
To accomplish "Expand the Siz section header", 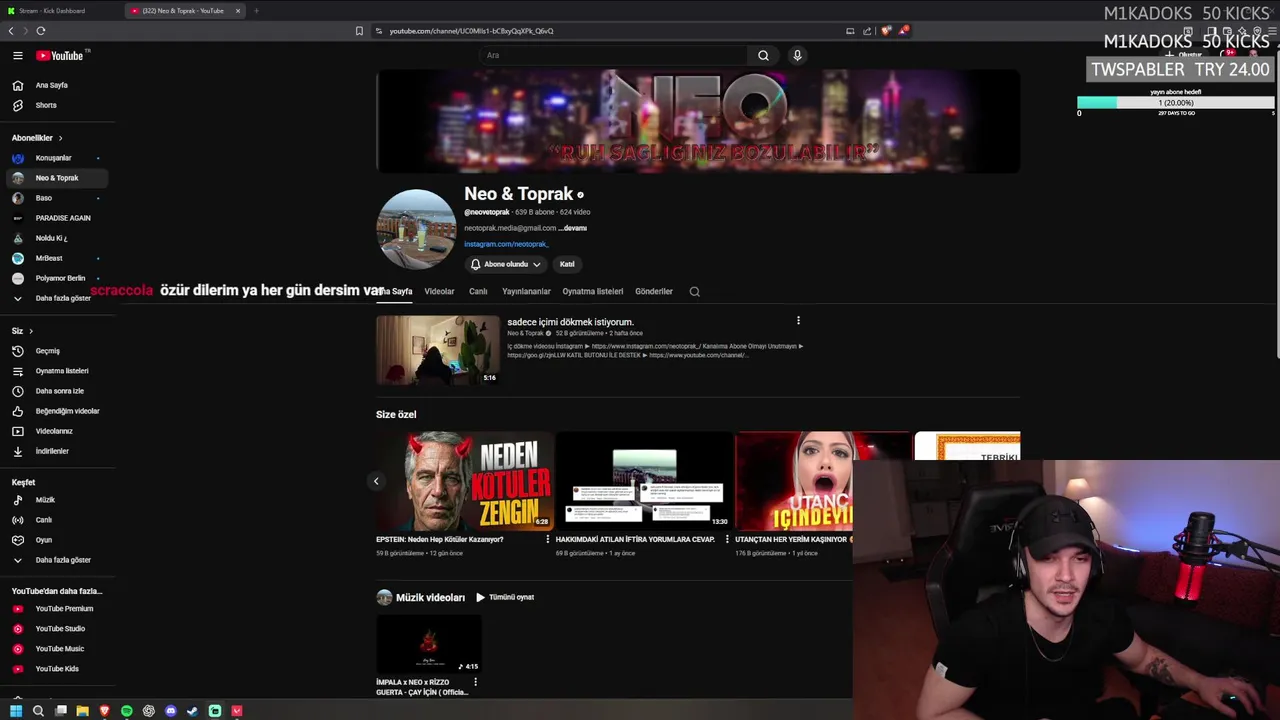I will pyautogui.click(x=22, y=331).
